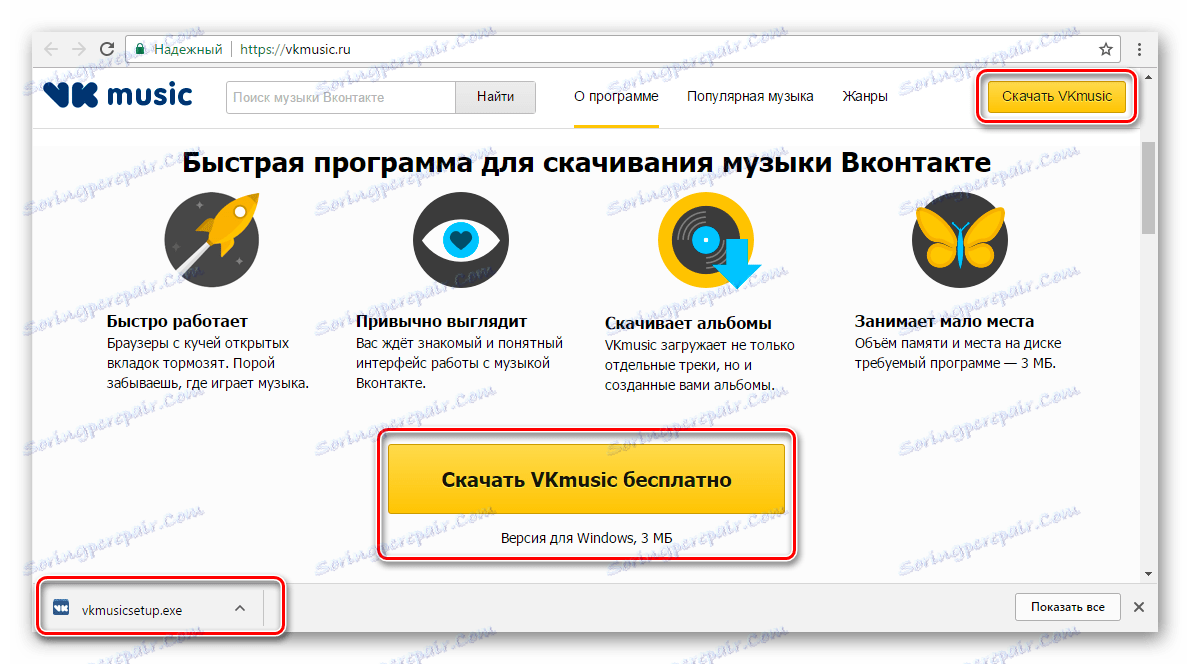Expand the vkmusicsetup.exe download chevron
This screenshot has height=664, width=1190.
(x=239, y=607)
